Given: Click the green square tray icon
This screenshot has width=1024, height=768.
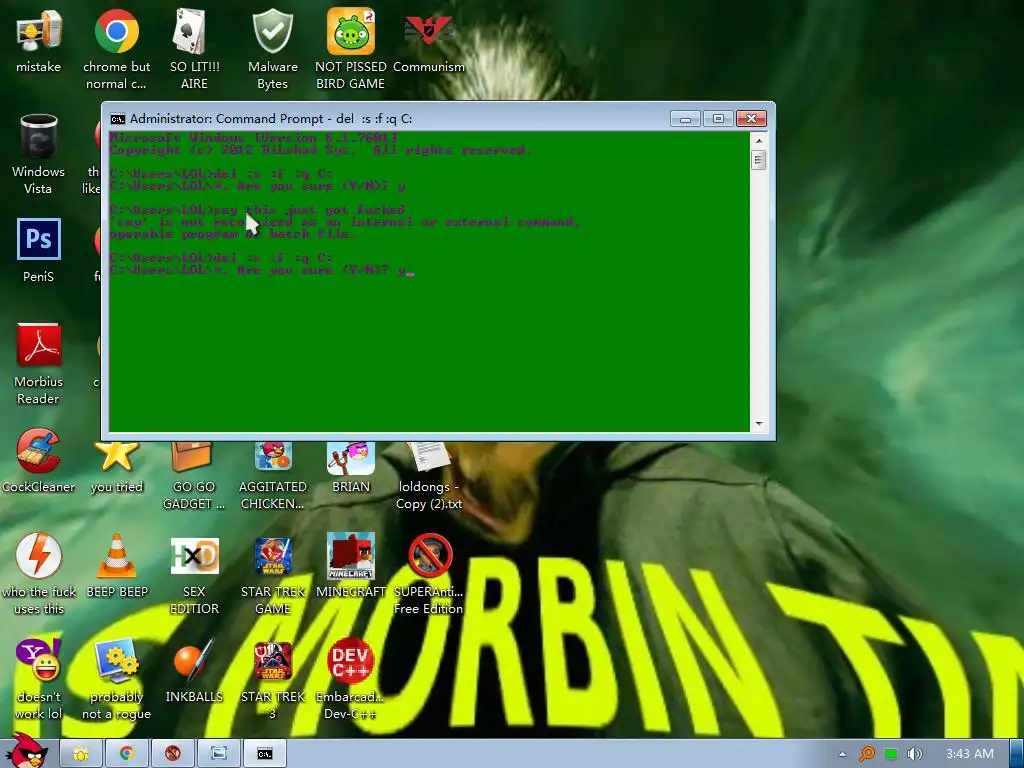Looking at the screenshot, I should point(891,754).
